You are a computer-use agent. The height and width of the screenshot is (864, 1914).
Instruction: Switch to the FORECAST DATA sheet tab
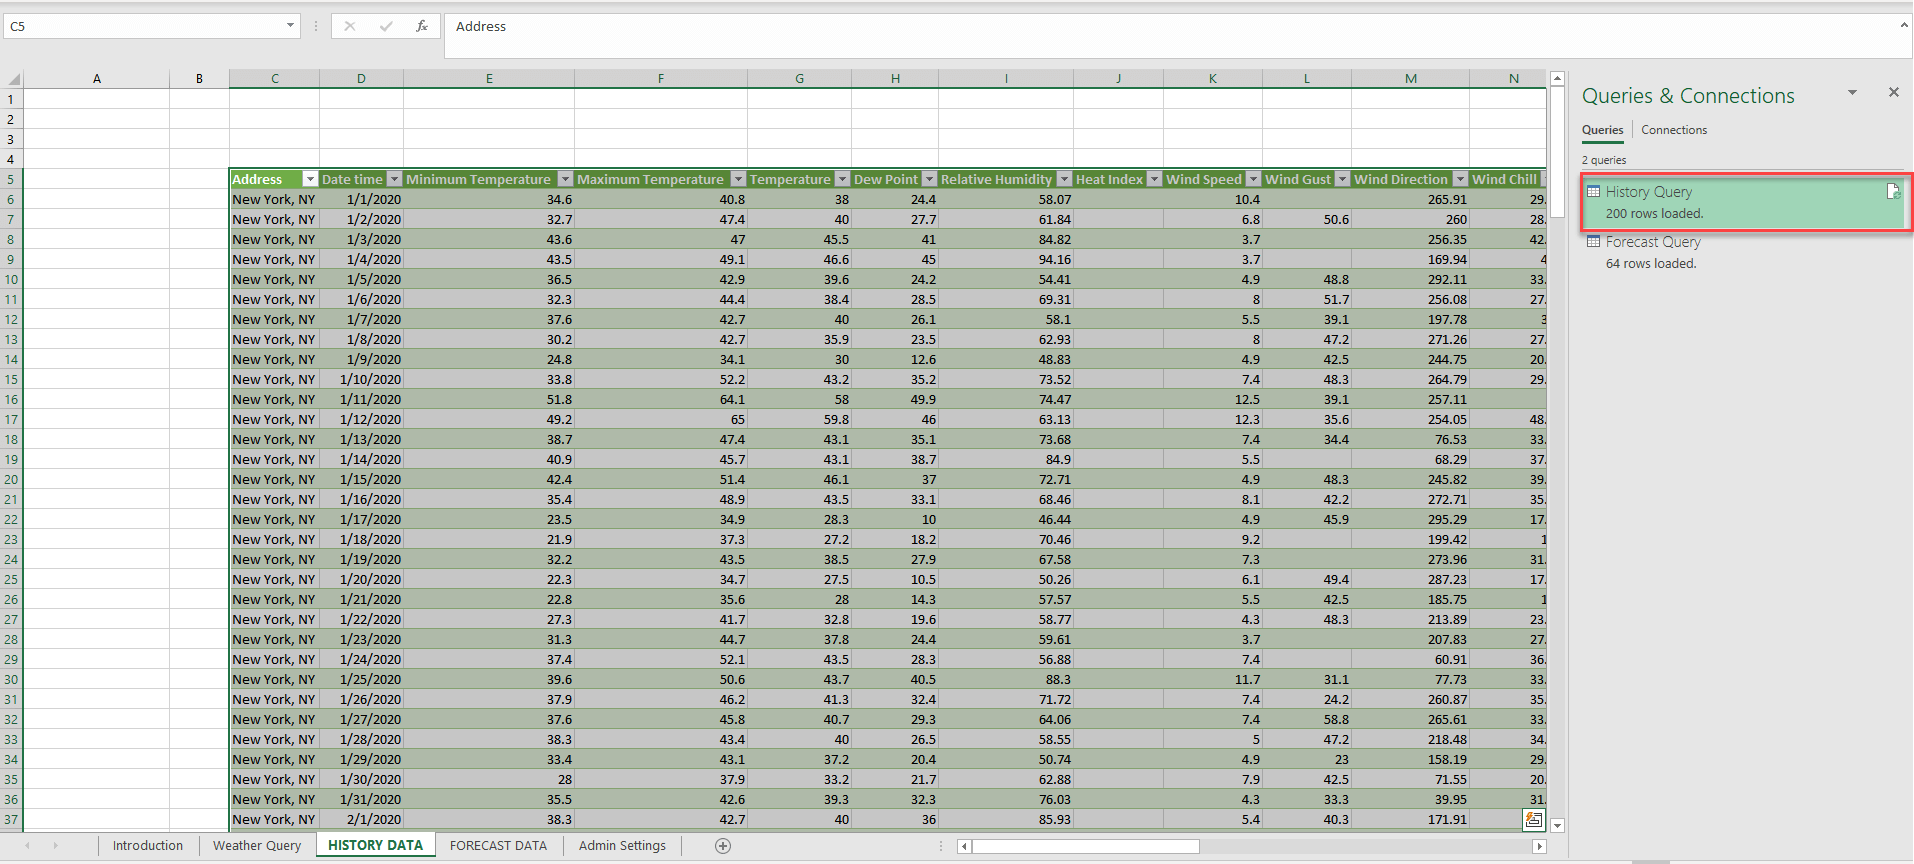click(498, 846)
